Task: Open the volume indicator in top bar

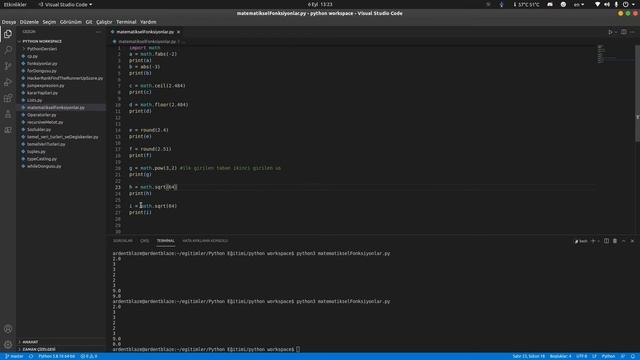Action: (x=607, y=4)
